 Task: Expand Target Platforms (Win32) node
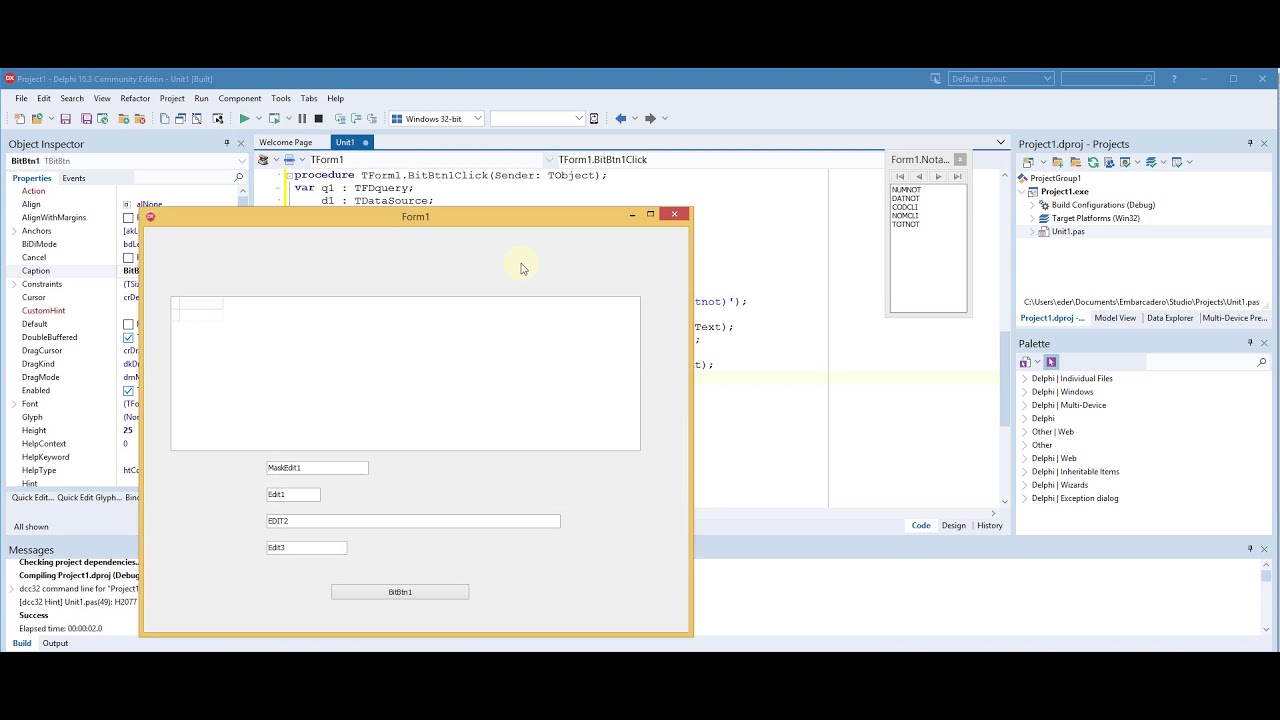[x=1032, y=218]
